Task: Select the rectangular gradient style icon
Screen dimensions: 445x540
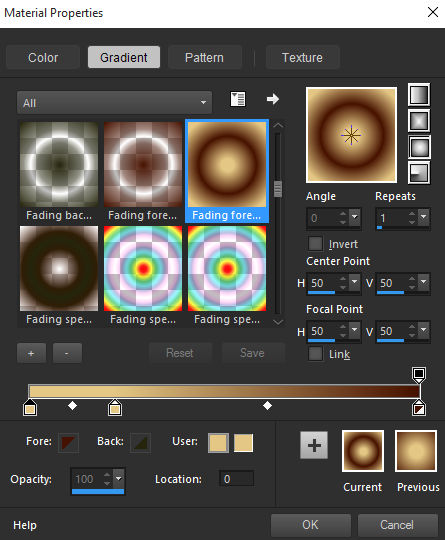Action: pos(419,121)
